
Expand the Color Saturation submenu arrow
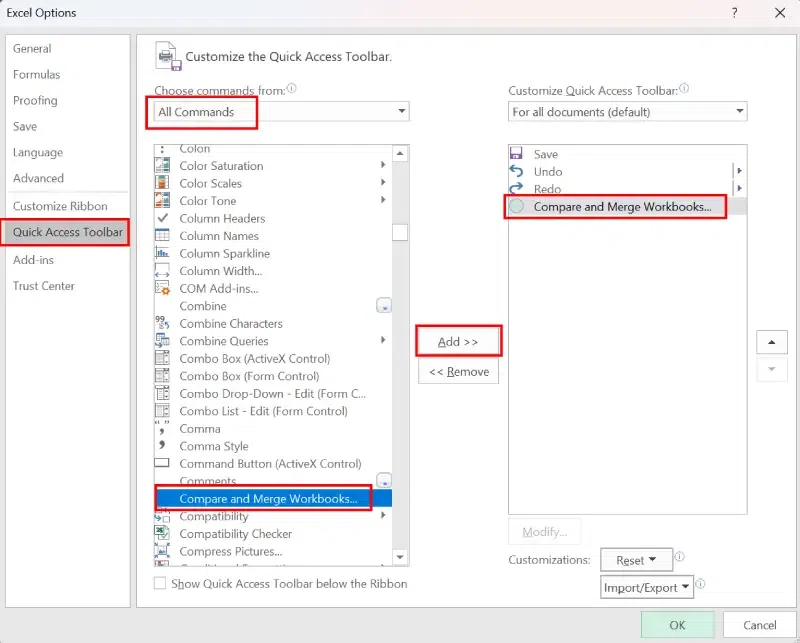tap(383, 165)
